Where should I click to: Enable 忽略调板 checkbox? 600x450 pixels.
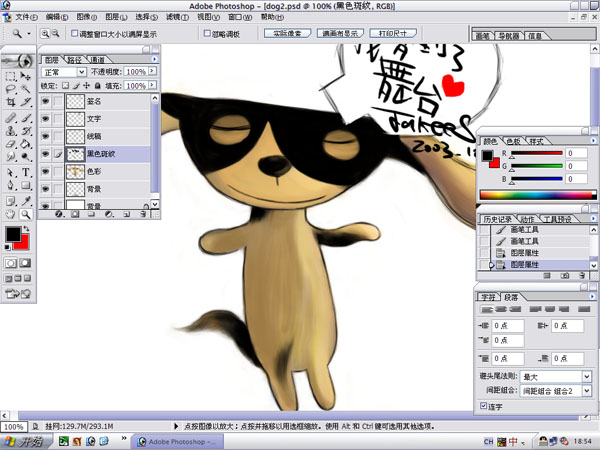tap(207, 34)
